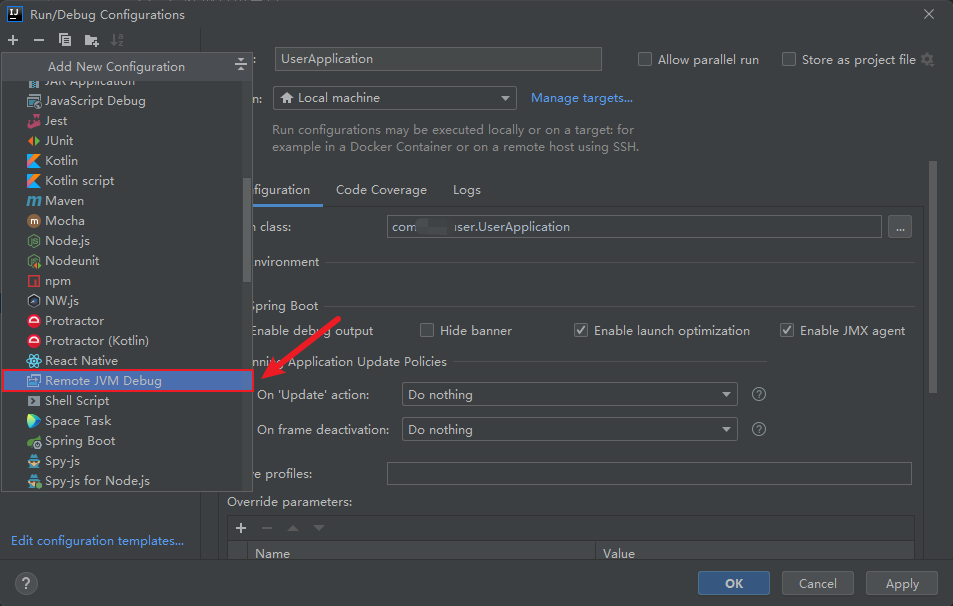The image size is (953, 606).
Task: Click the save to folder toolbar icon
Action: click(x=91, y=40)
